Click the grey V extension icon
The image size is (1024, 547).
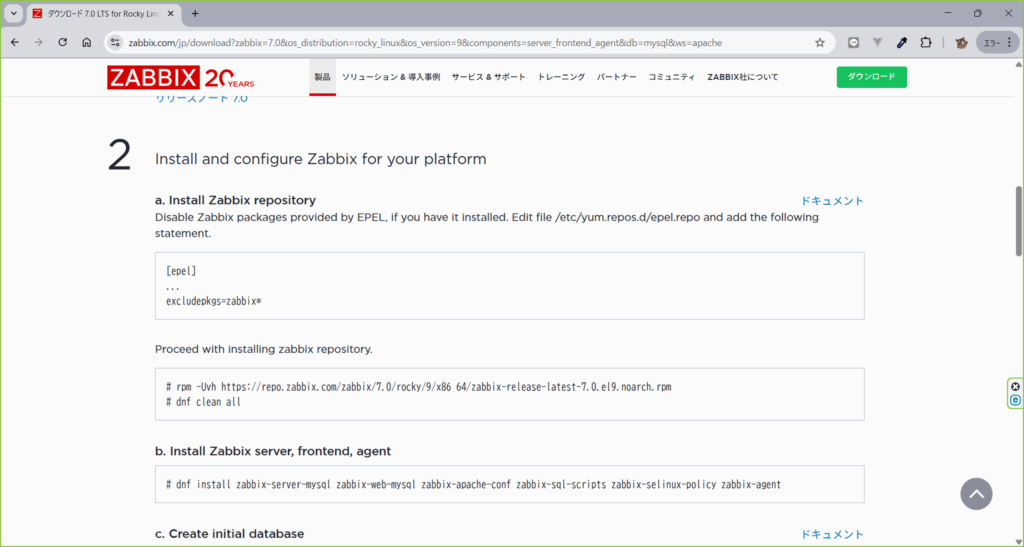(878, 42)
